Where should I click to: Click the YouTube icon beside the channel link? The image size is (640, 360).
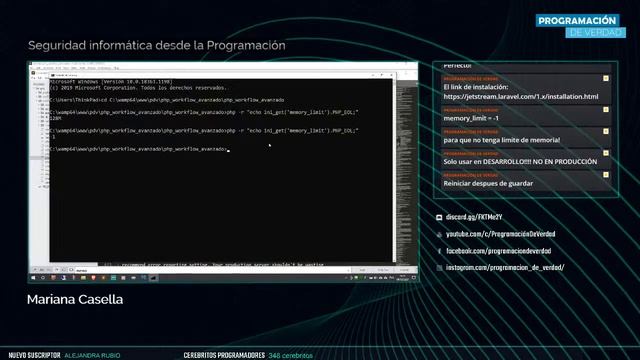coord(439,235)
